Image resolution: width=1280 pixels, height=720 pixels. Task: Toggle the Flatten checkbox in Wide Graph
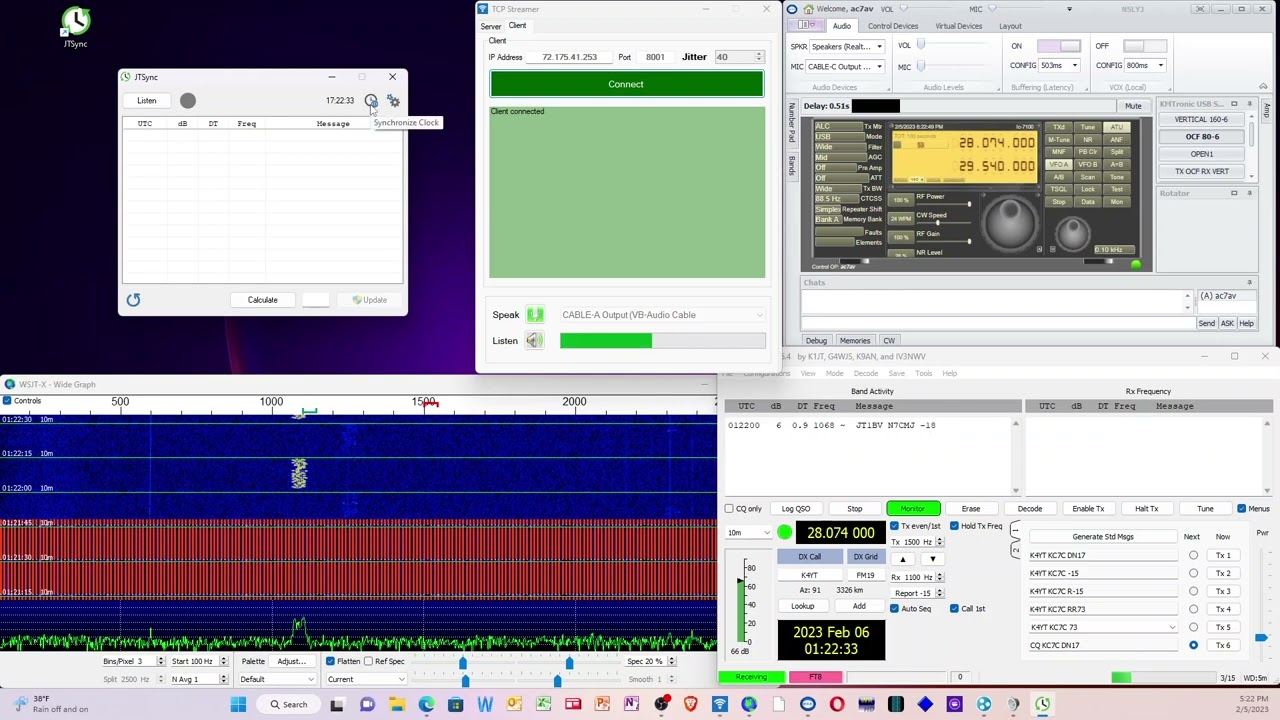tap(330, 661)
